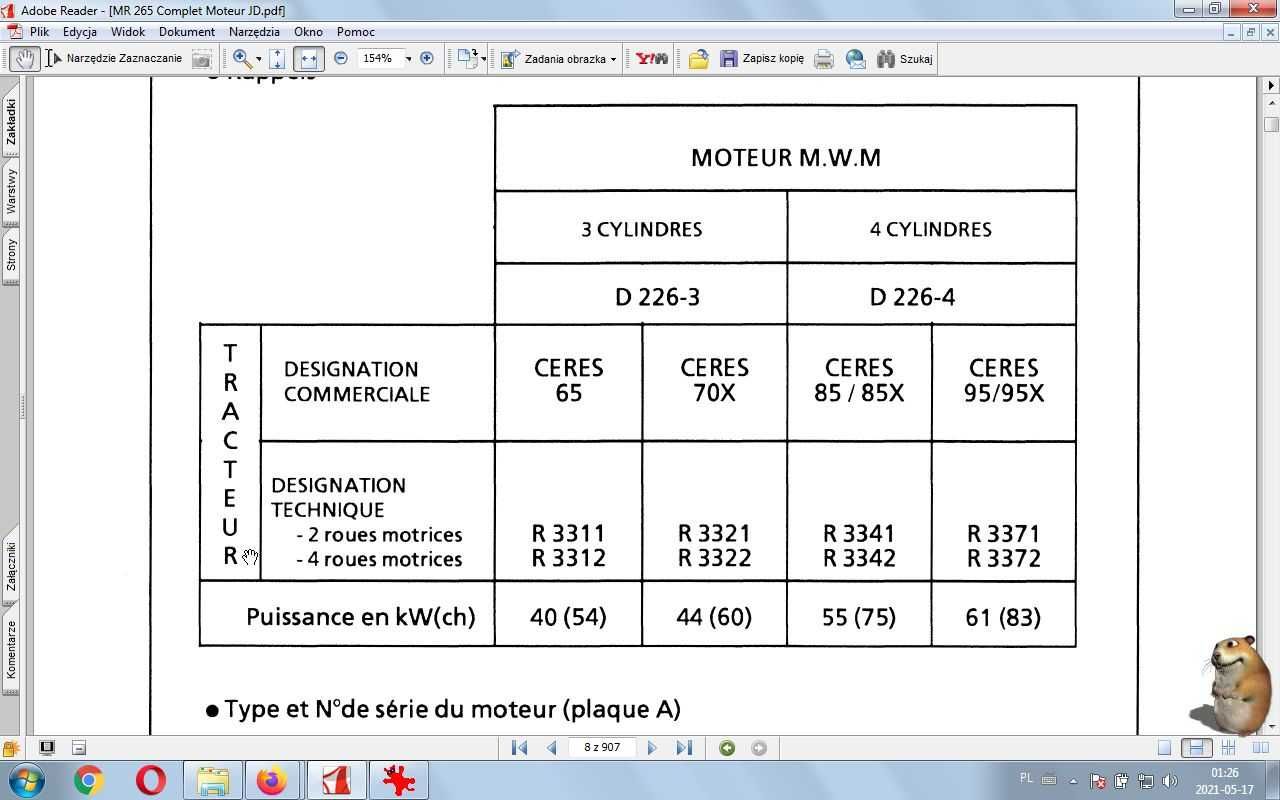
Task: Select the Hand tool in the toolbar
Action: (24, 58)
